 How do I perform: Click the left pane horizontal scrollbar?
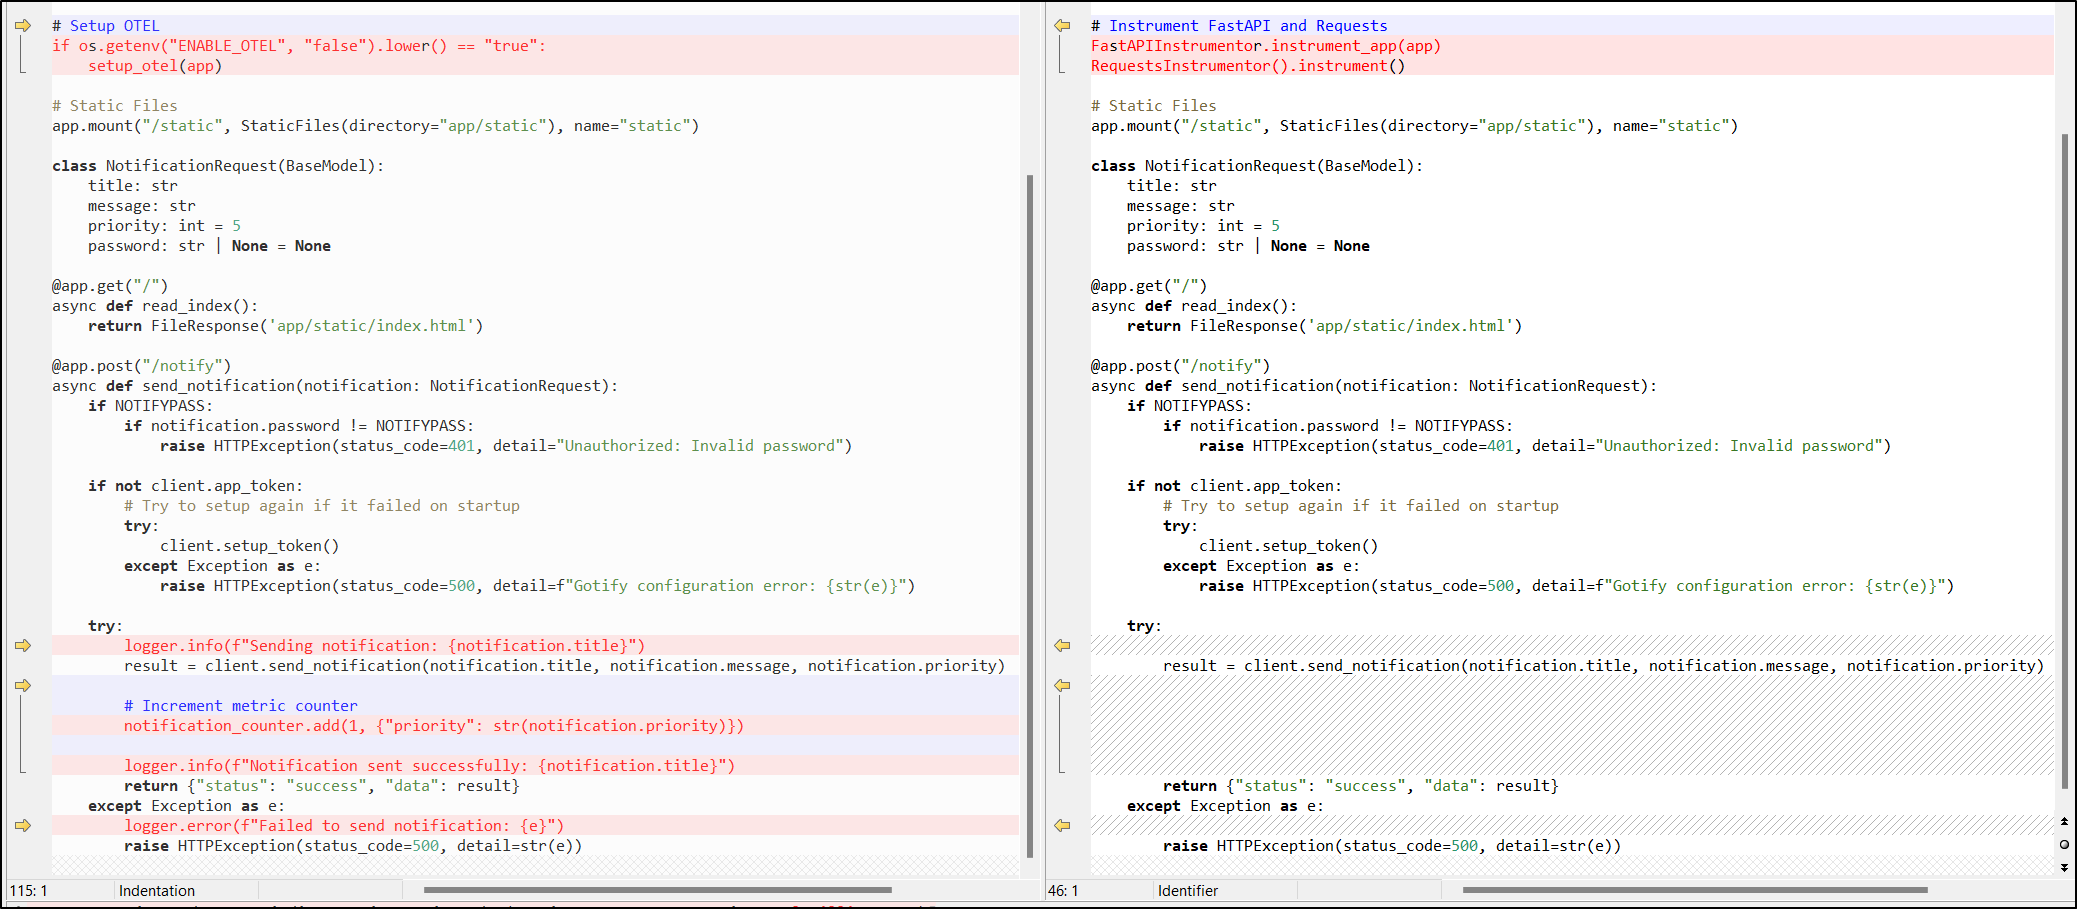point(657,889)
